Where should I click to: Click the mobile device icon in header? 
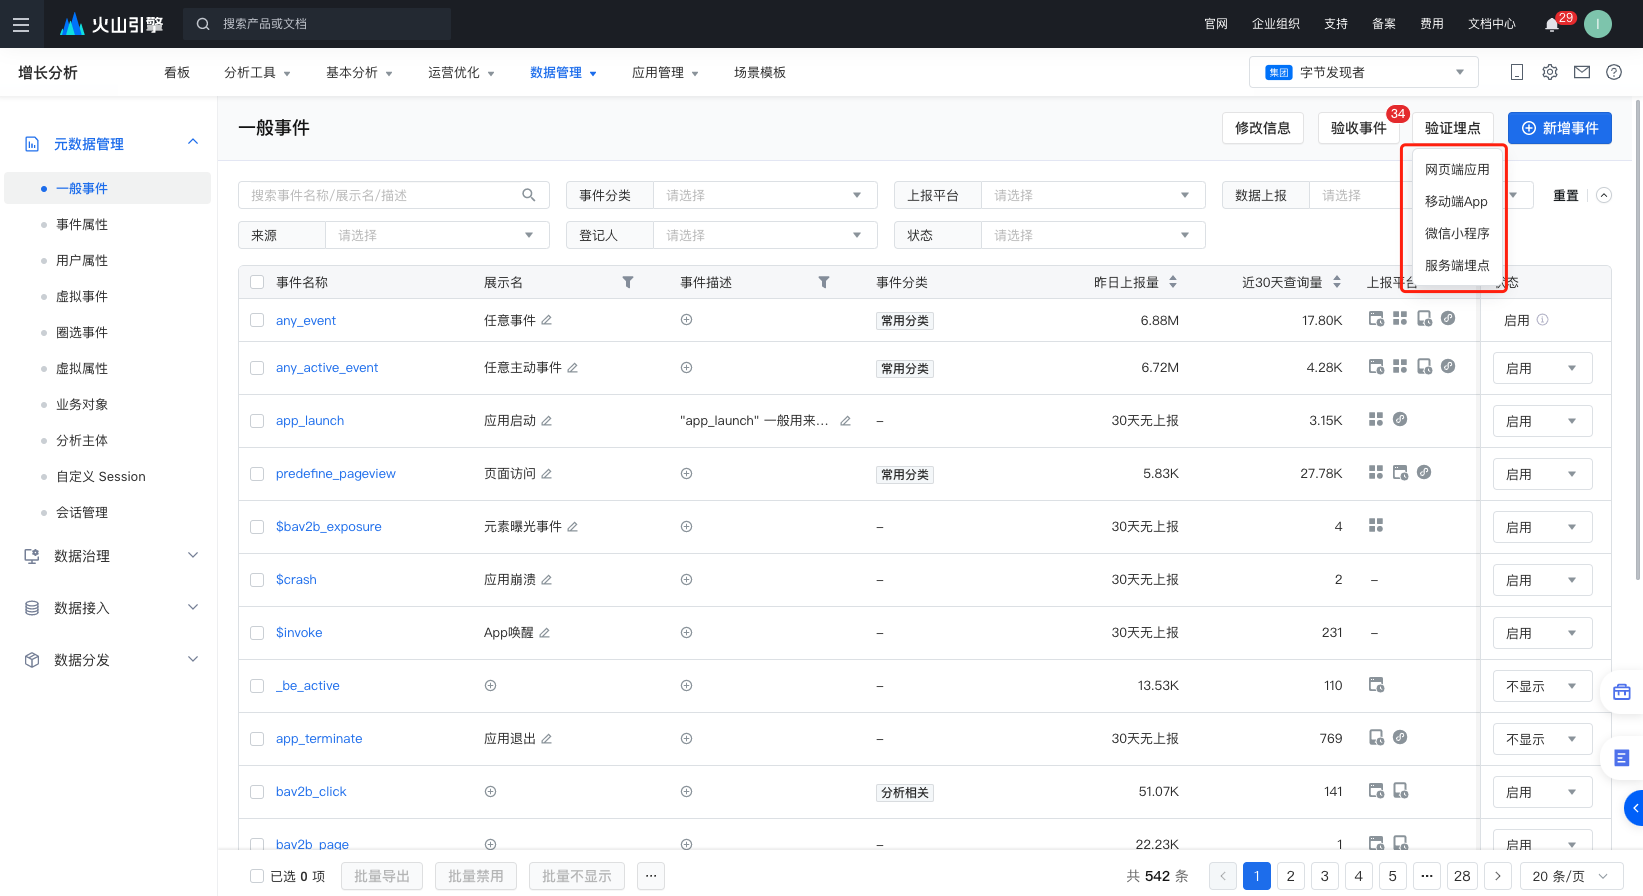[x=1517, y=72]
